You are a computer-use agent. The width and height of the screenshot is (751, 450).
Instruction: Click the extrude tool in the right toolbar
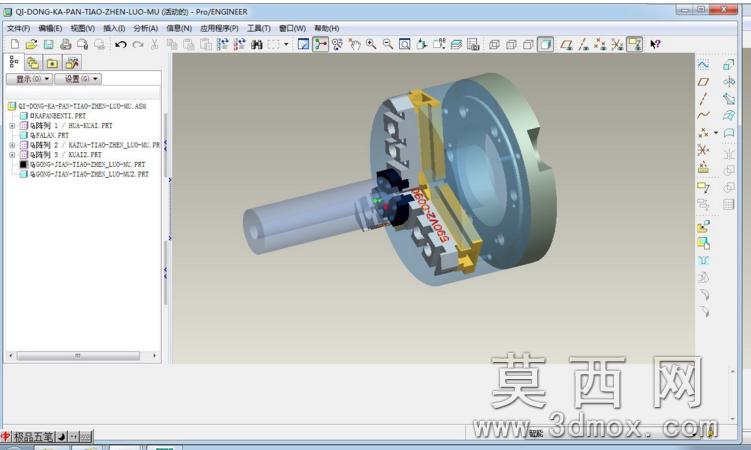[728, 65]
